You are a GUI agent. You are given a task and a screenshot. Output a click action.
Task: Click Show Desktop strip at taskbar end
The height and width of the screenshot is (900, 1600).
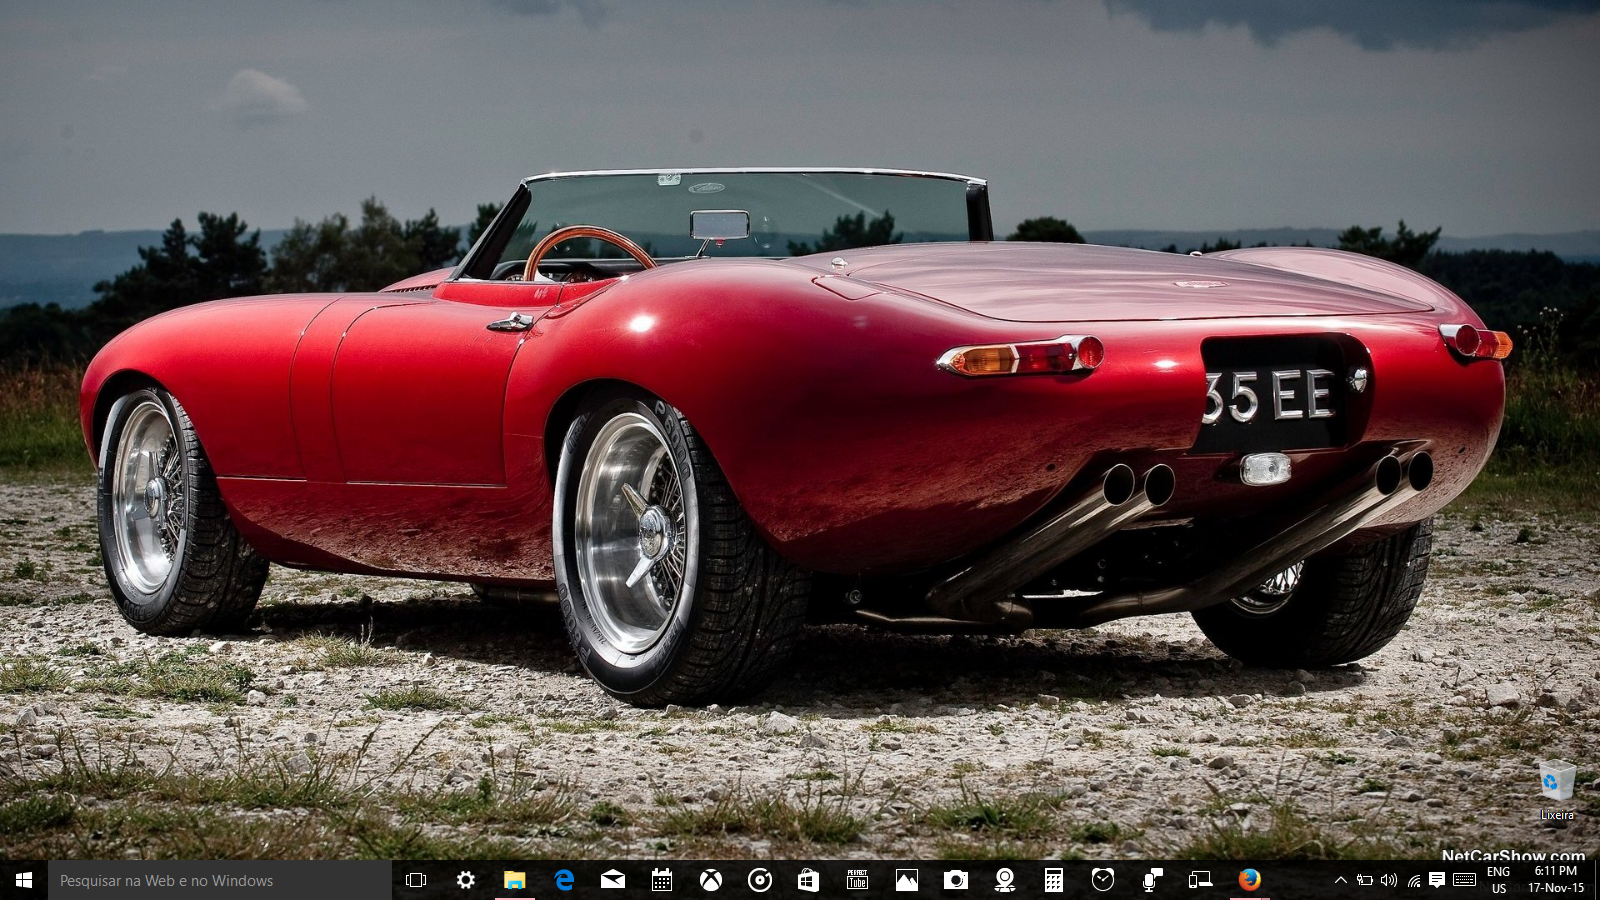click(1596, 880)
